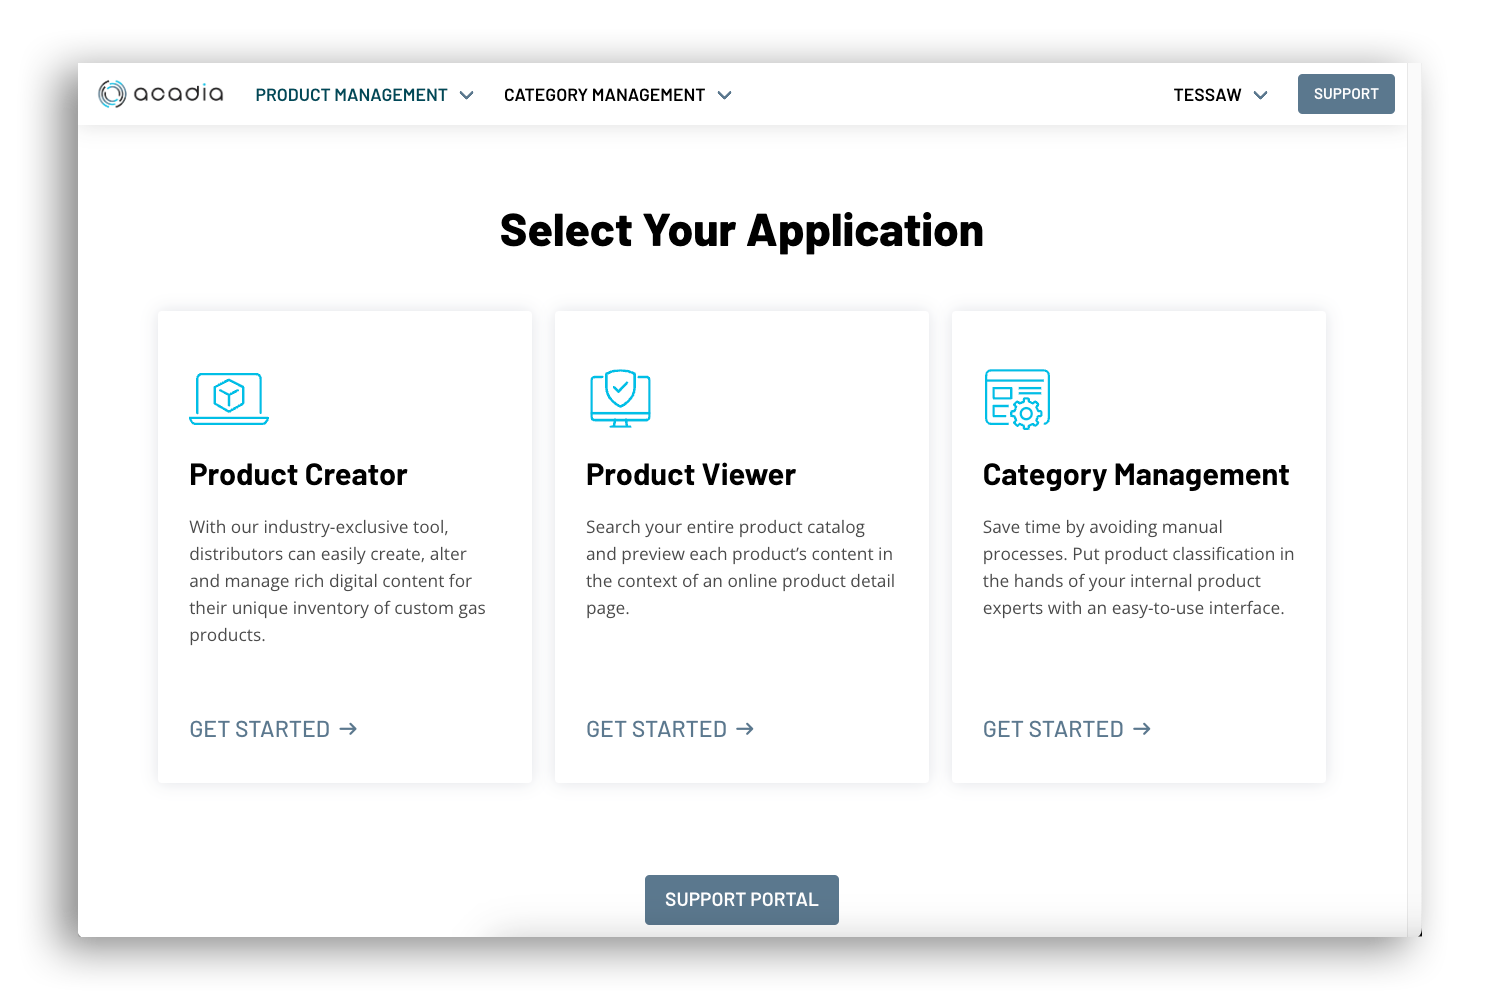1500x1000 pixels.
Task: Expand the Product Management chevron
Action: (x=466, y=95)
